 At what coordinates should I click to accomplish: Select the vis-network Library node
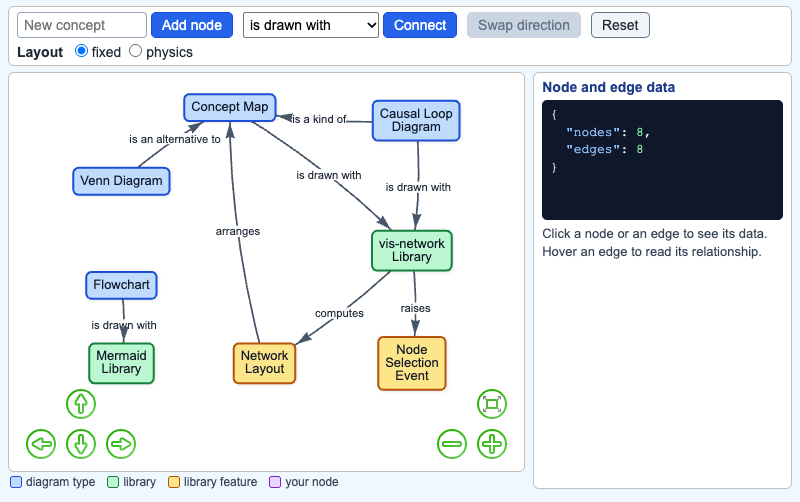pyautogui.click(x=412, y=250)
